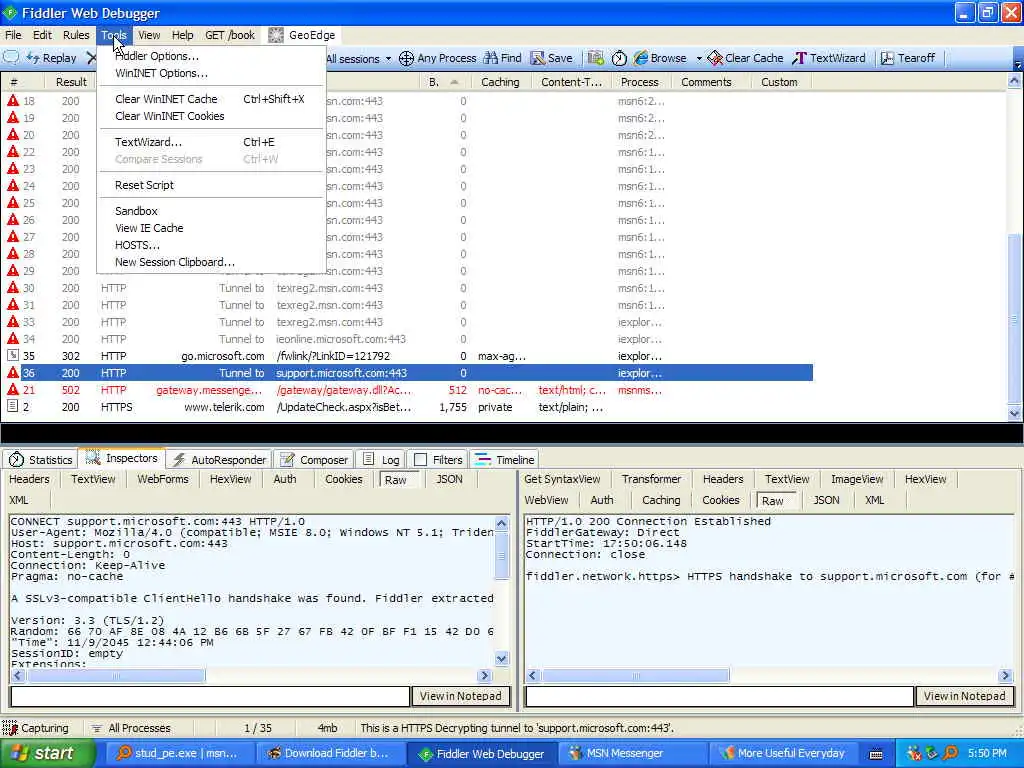Select Clear WinINET Cache menu item
The image size is (1024, 768).
point(212,99)
